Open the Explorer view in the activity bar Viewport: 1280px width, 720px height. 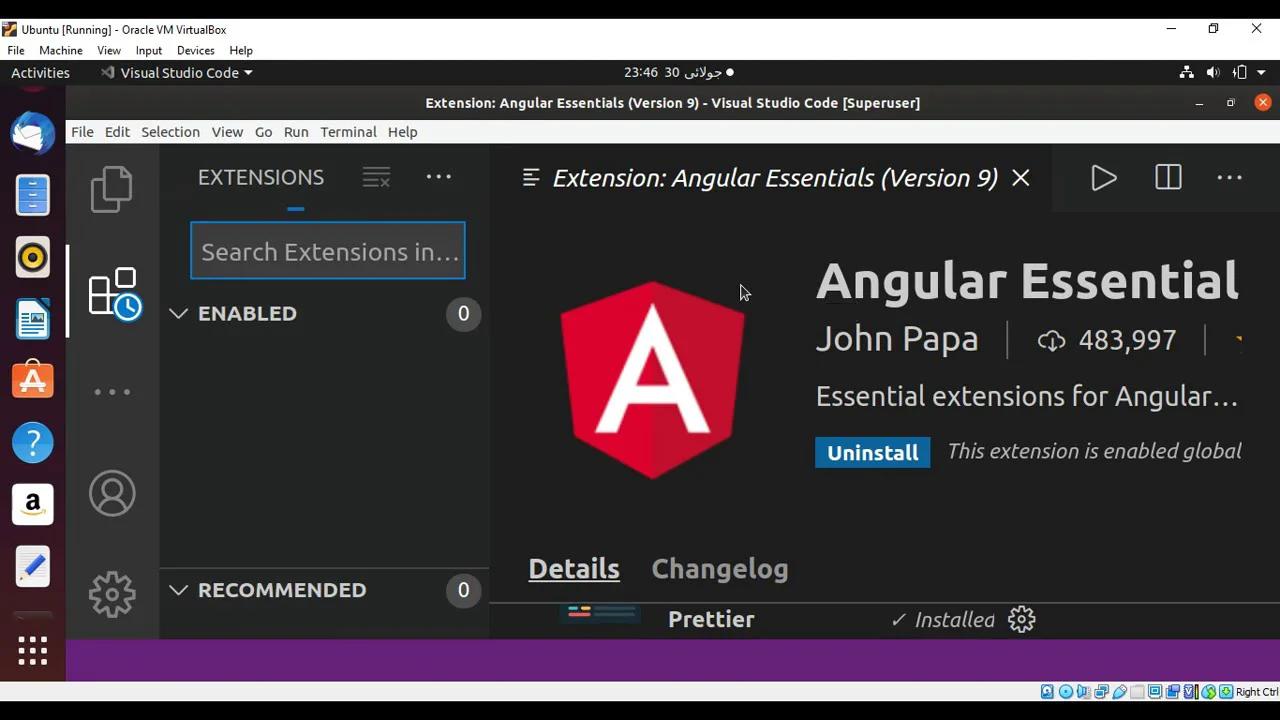(111, 189)
